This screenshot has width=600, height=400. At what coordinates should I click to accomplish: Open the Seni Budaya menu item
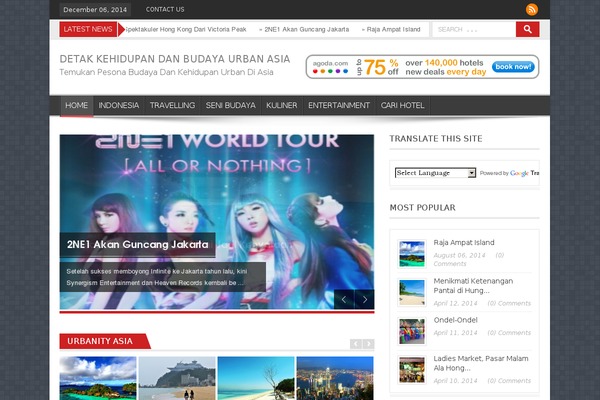(230, 106)
